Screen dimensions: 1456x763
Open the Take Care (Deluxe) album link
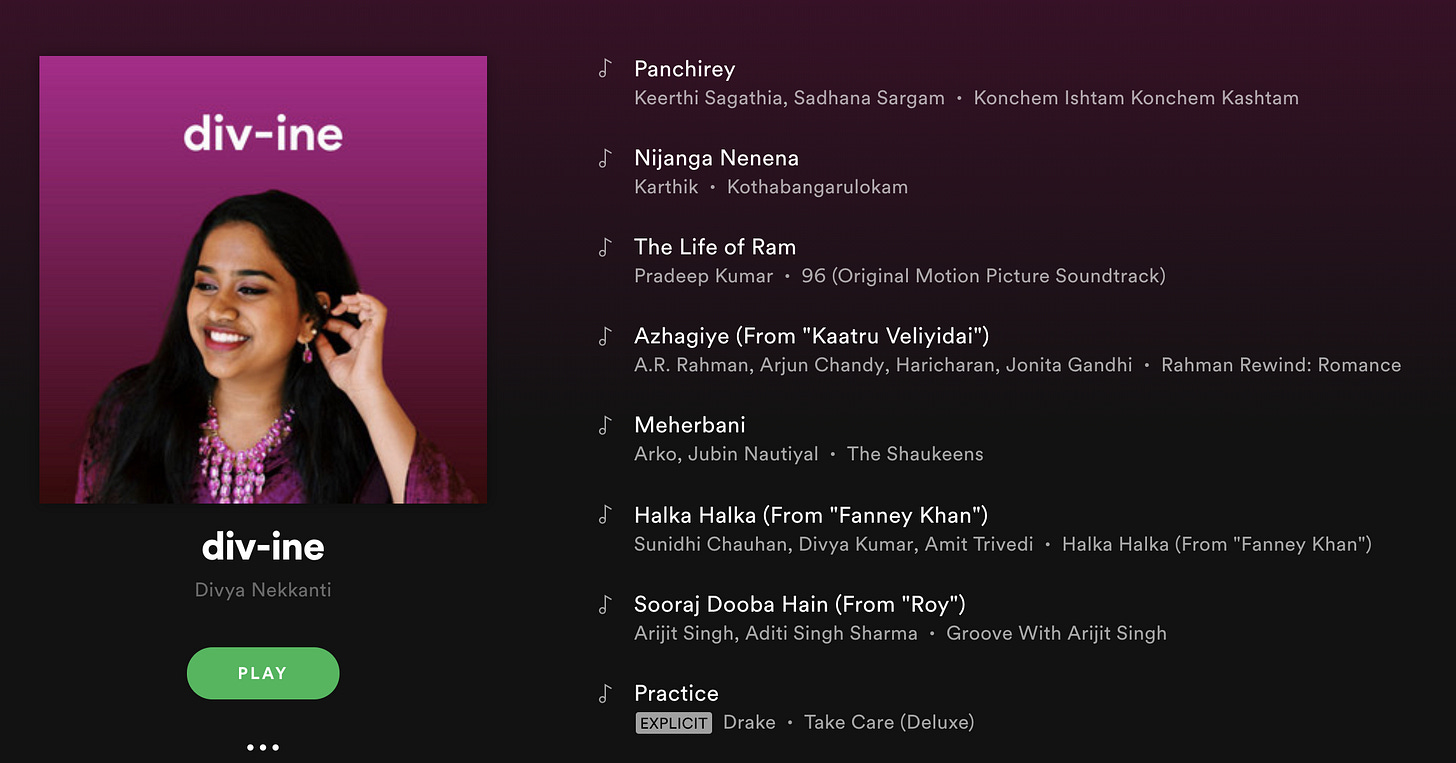(889, 722)
